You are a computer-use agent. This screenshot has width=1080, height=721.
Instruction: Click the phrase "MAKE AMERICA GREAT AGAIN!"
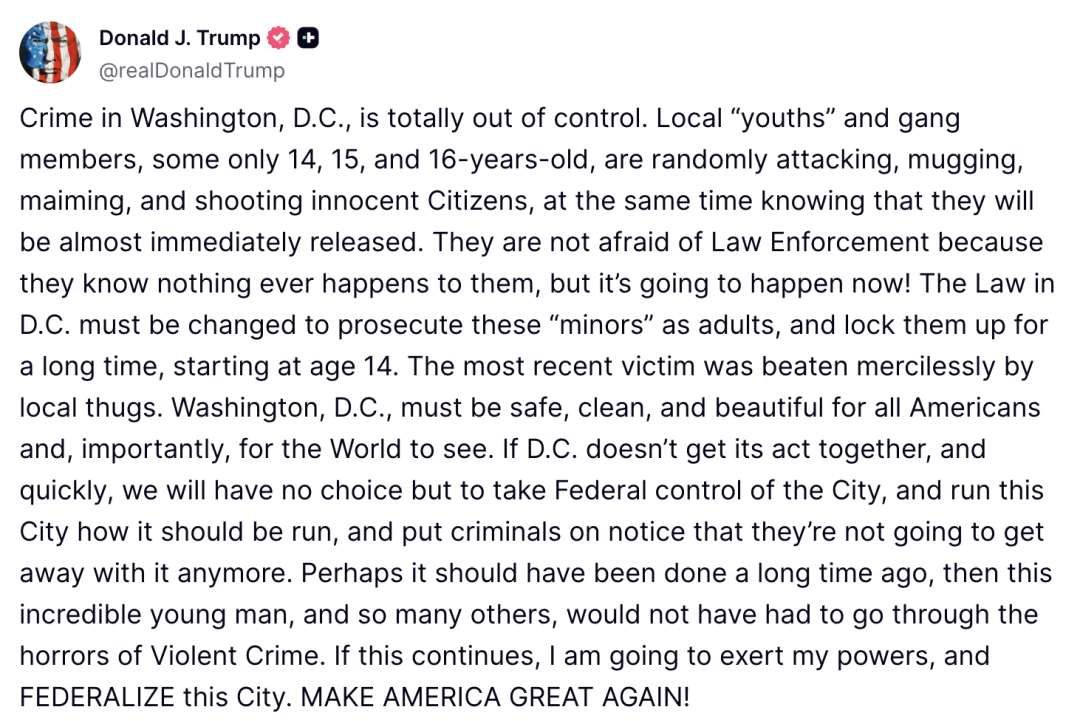tap(495, 697)
